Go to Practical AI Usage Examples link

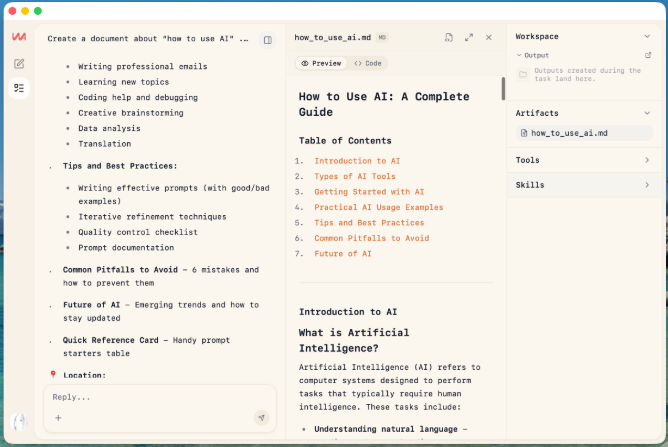[379, 207]
